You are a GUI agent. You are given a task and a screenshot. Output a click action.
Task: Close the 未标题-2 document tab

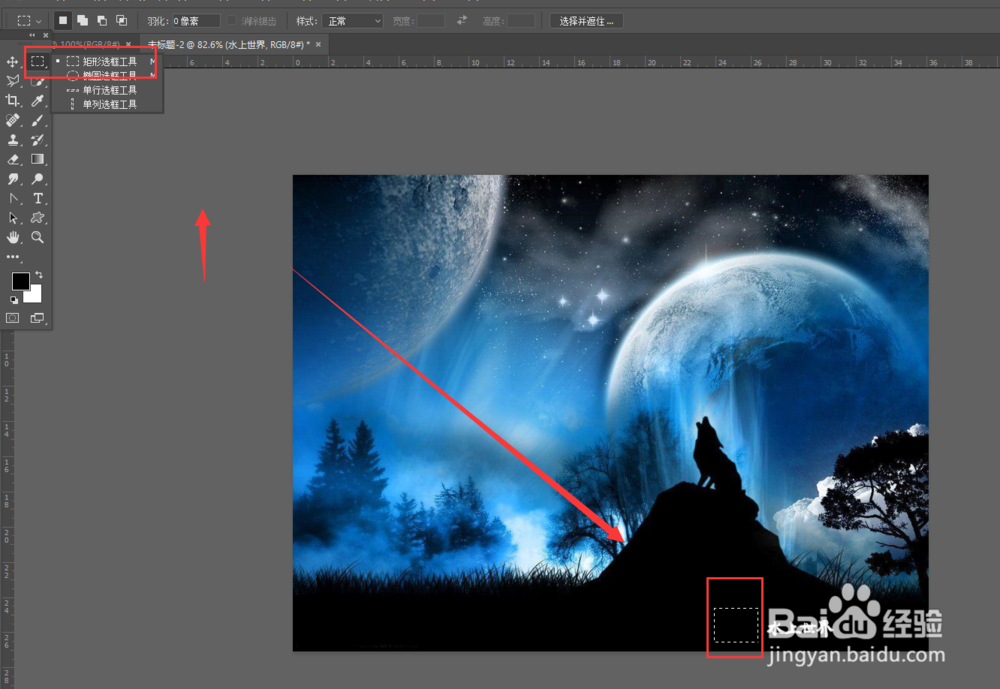pos(318,45)
